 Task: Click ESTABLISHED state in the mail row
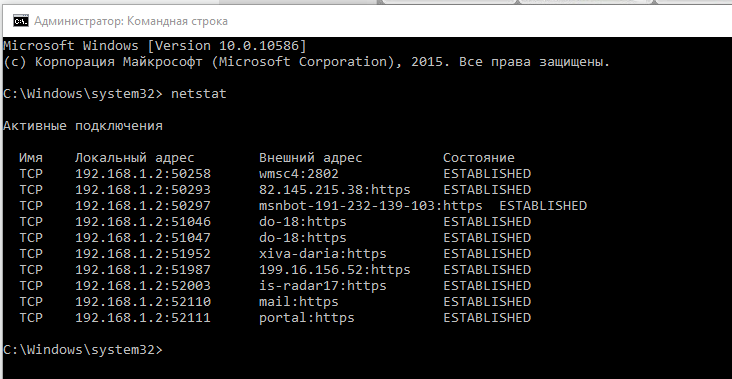pos(487,302)
